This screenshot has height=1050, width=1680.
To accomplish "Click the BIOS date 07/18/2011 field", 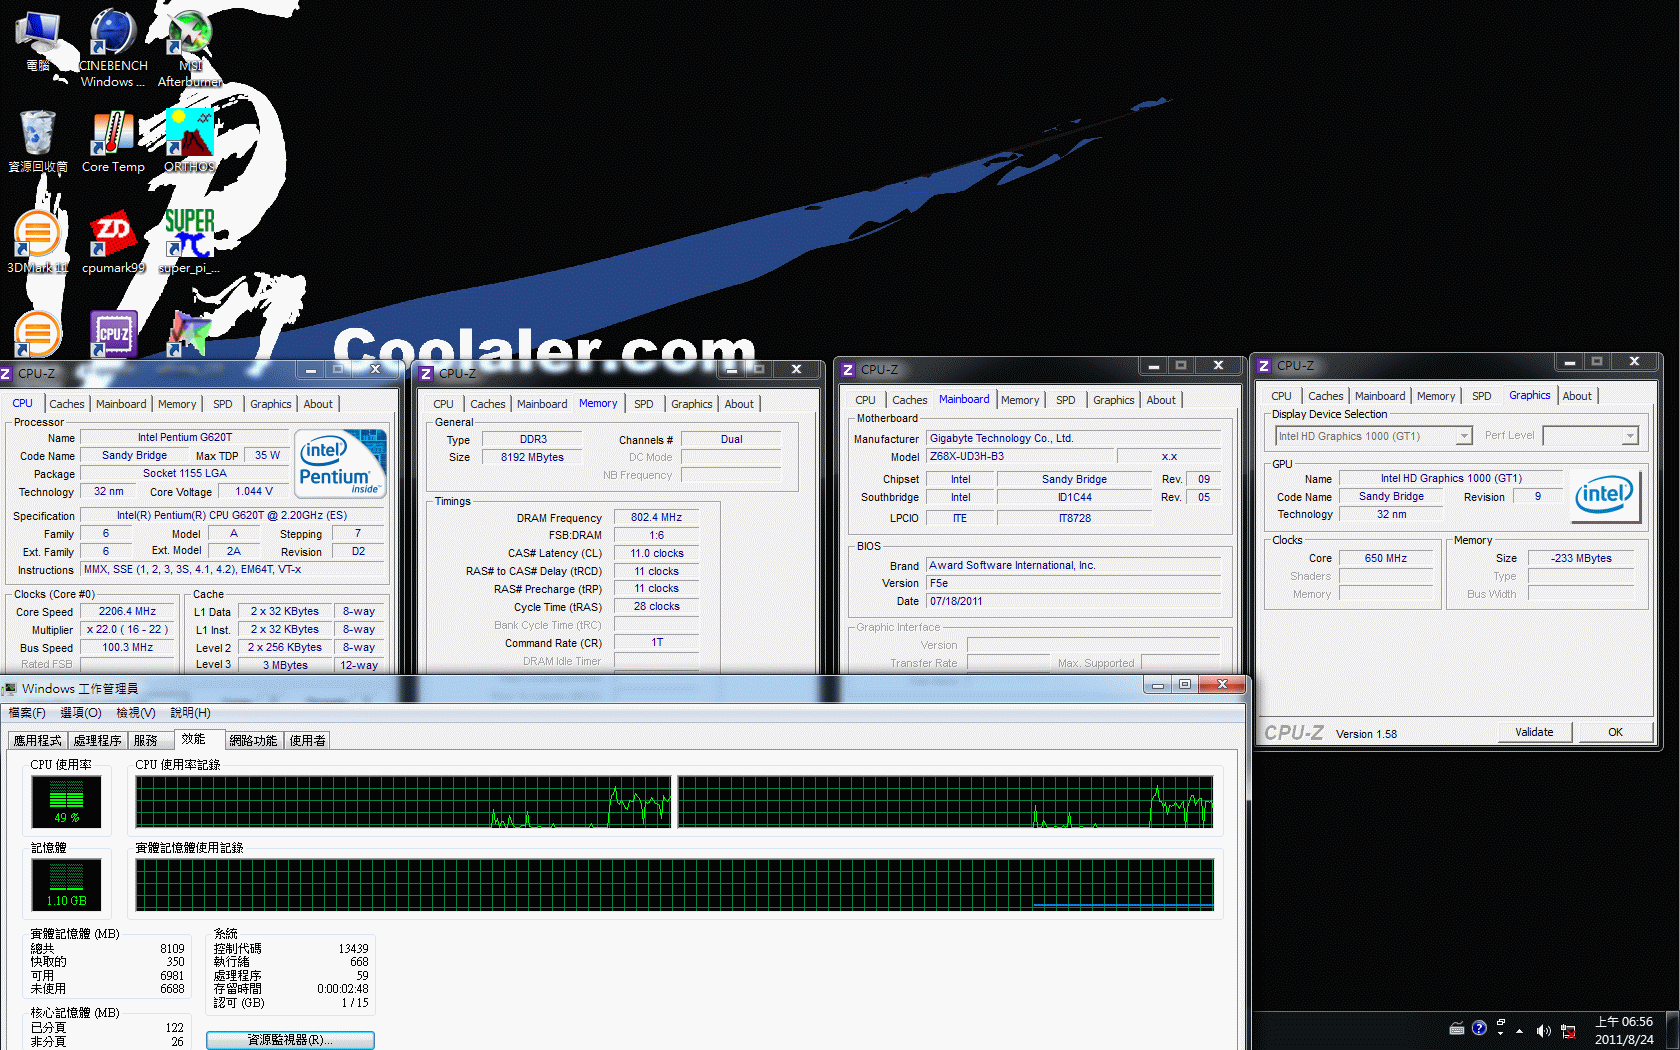I will [x=1074, y=601].
